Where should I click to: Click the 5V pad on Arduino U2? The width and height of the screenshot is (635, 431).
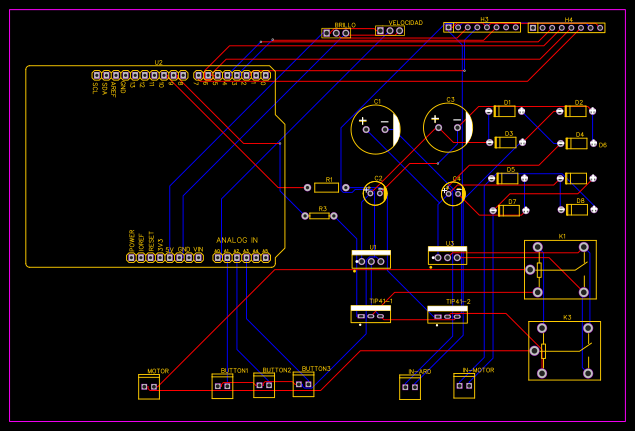tap(170, 258)
